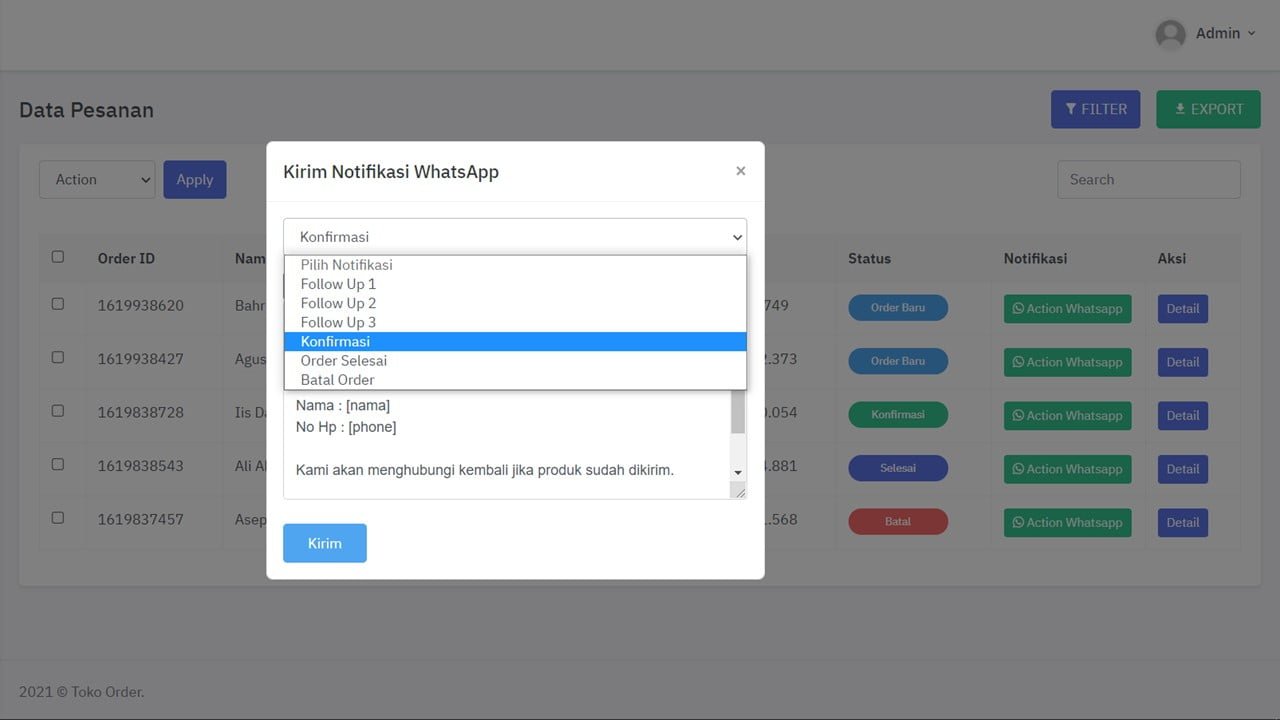Click WhatsApp icon for order 1619938620

click(1018, 309)
